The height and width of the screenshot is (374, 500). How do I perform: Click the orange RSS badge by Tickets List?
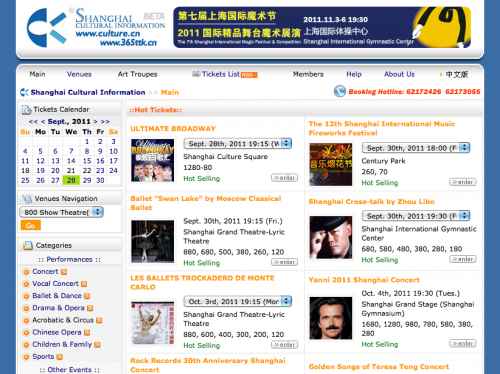click(x=249, y=75)
